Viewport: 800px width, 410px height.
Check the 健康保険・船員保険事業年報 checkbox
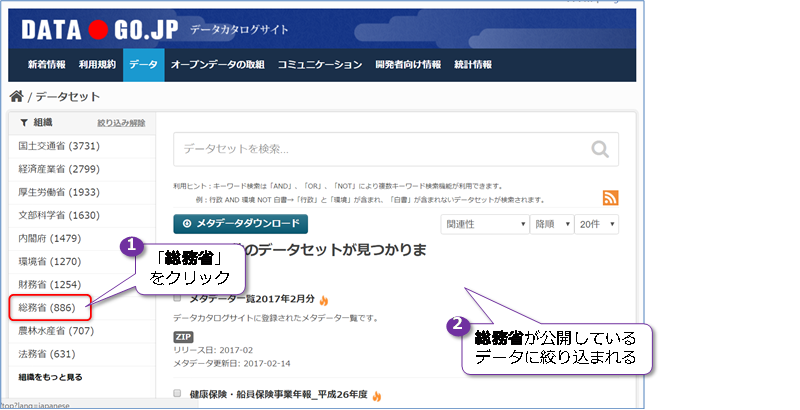click(x=178, y=393)
